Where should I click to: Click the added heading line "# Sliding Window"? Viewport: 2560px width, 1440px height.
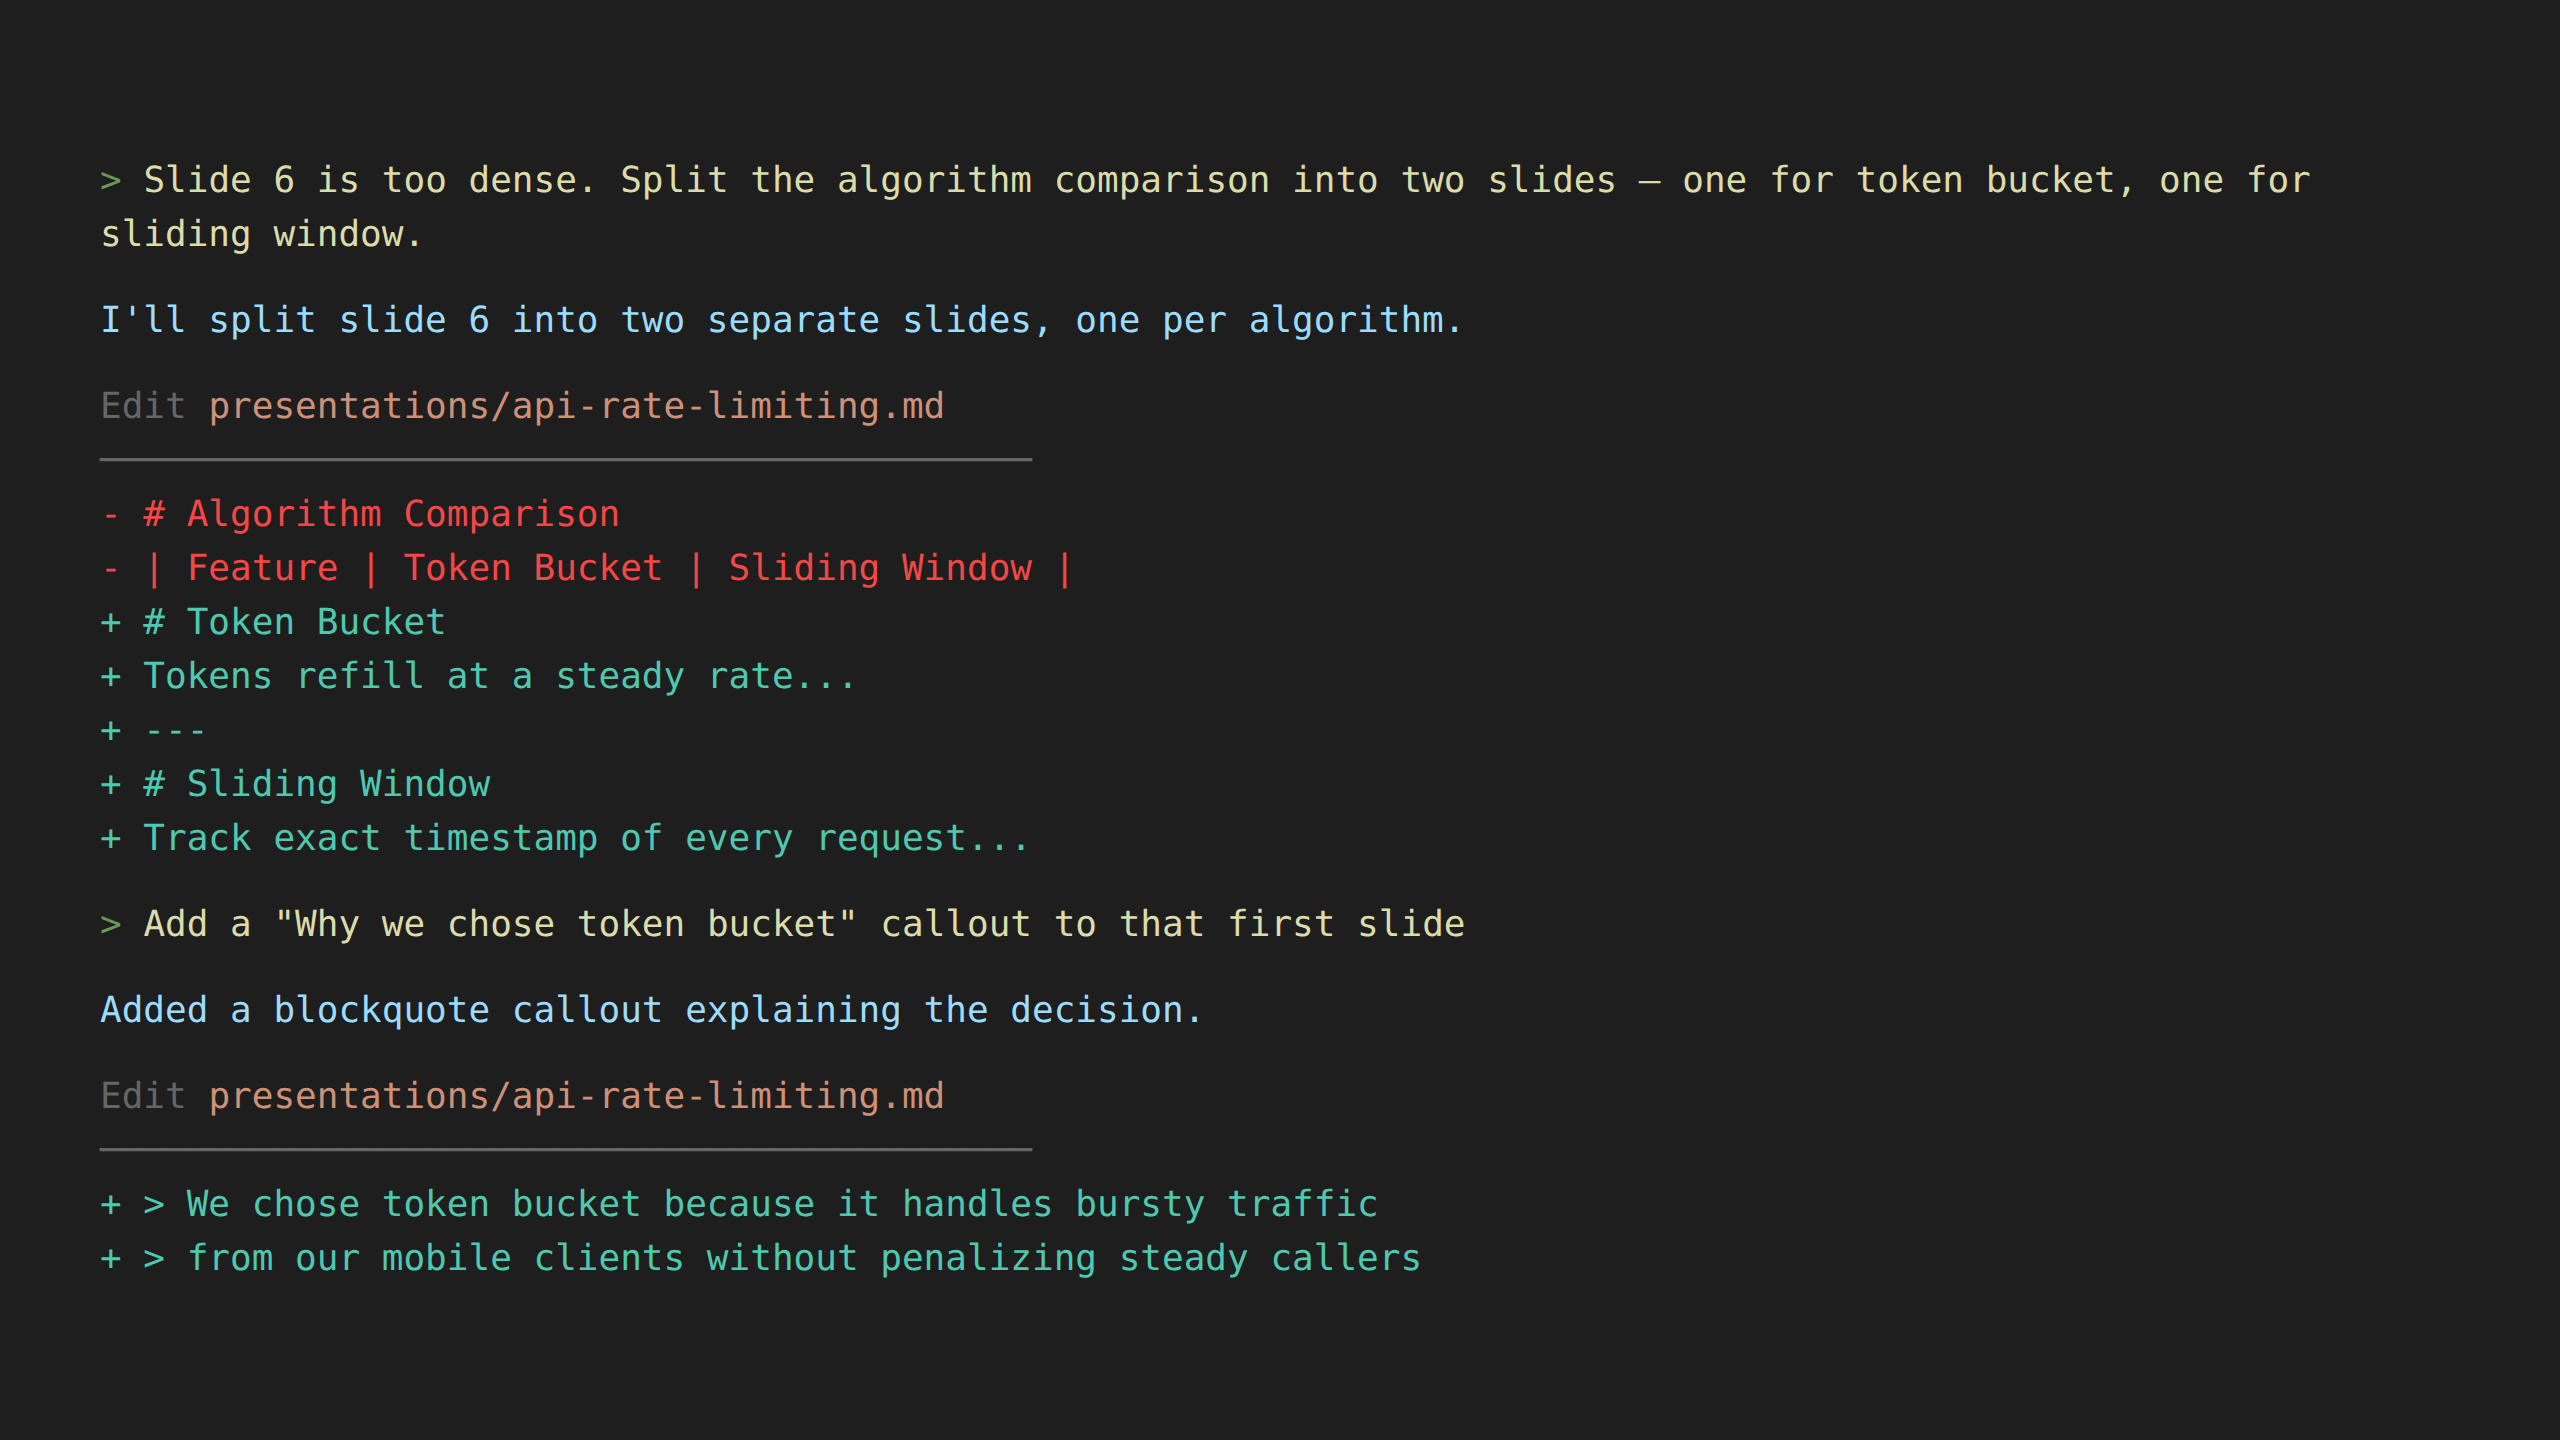[x=316, y=785]
